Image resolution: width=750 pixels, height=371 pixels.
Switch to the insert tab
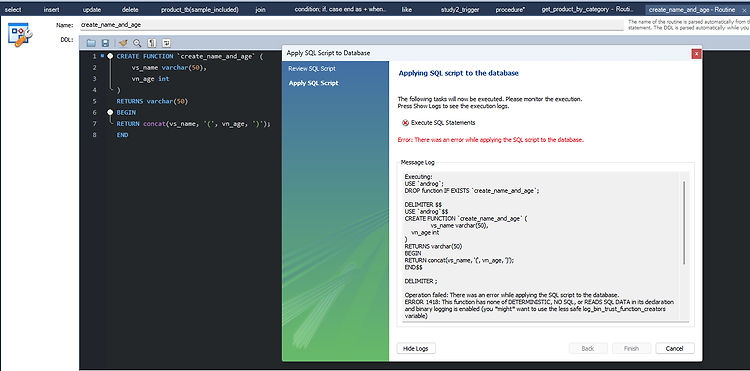(x=52, y=10)
